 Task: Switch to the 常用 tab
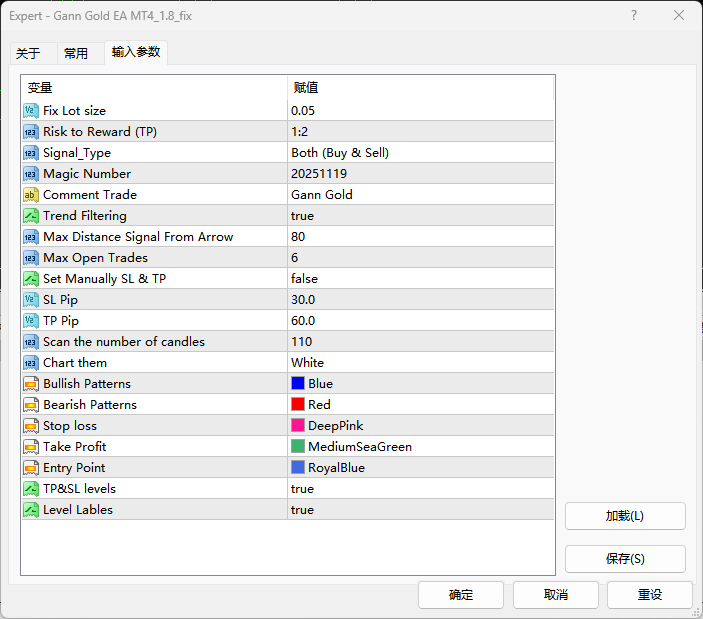click(76, 53)
